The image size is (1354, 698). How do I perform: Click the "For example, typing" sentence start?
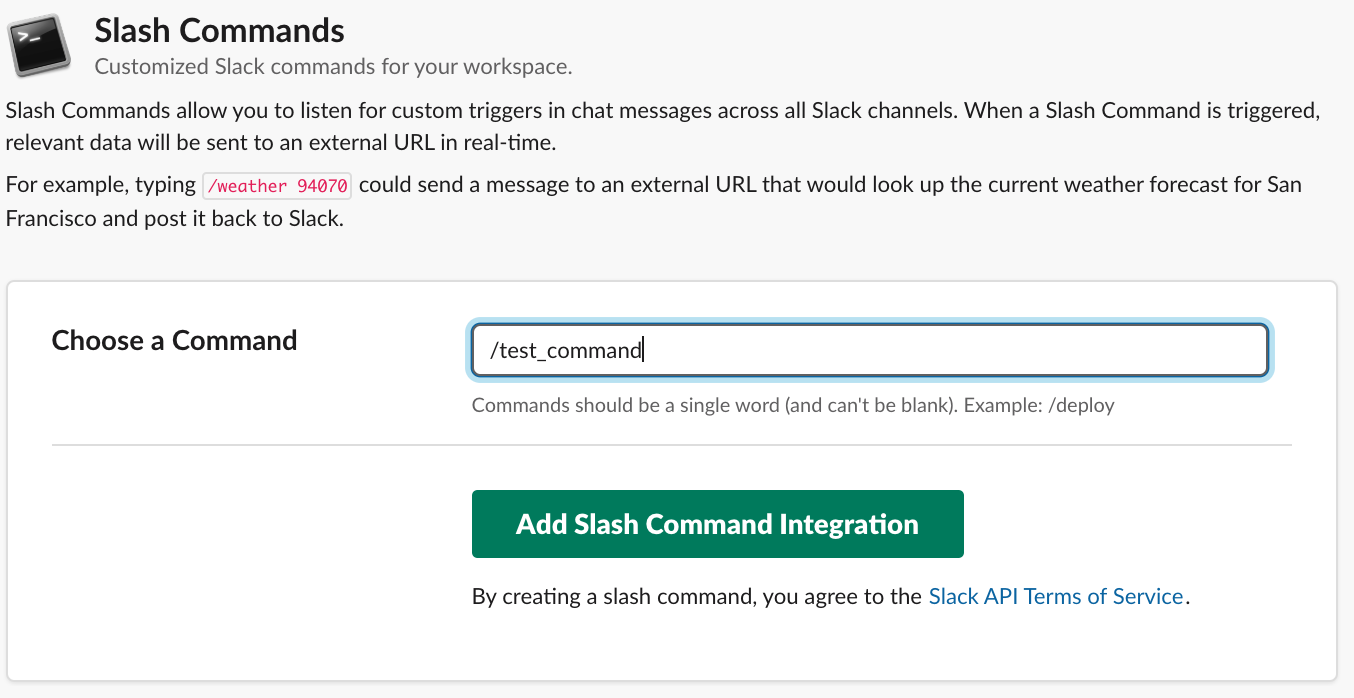(x=100, y=185)
